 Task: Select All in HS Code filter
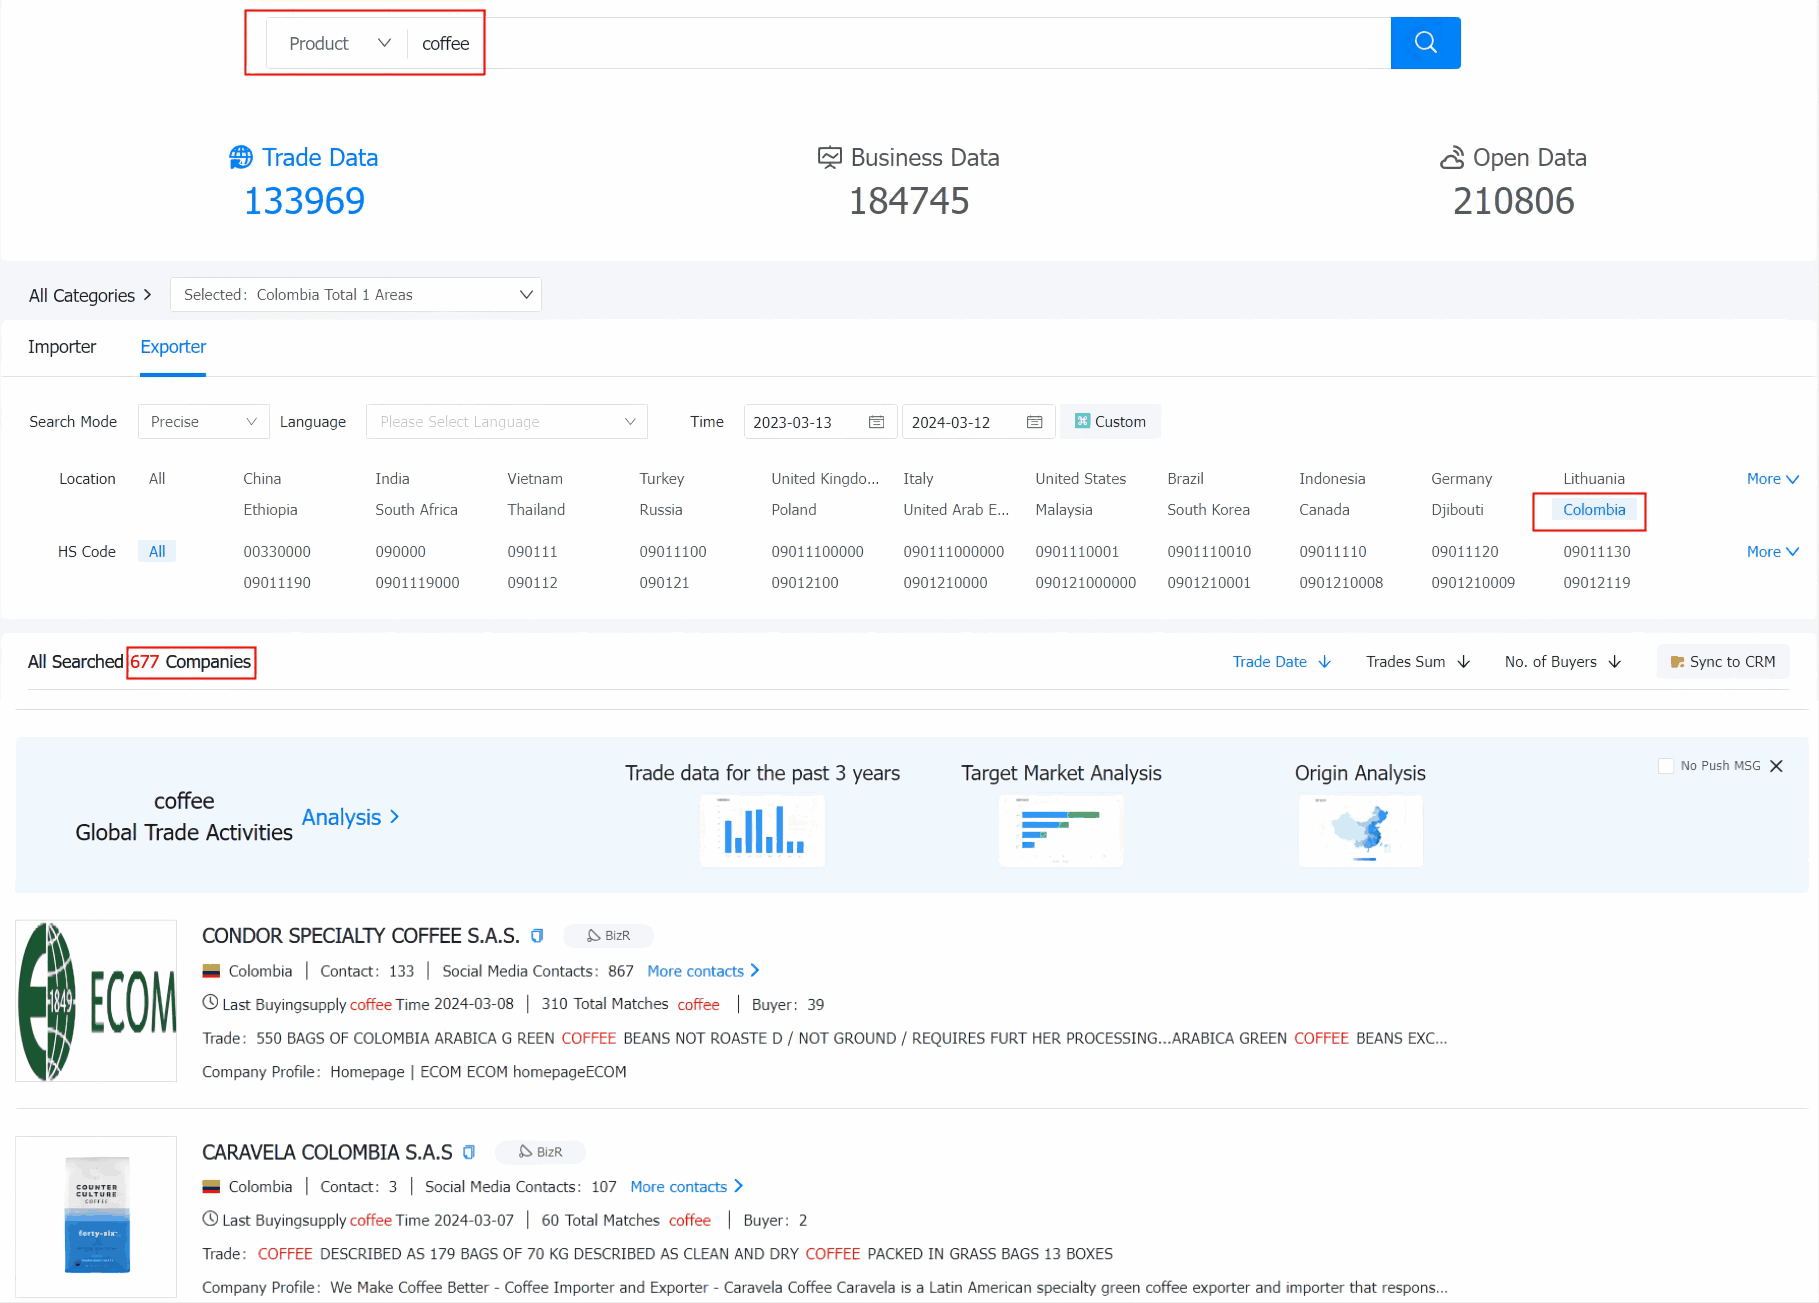(157, 552)
